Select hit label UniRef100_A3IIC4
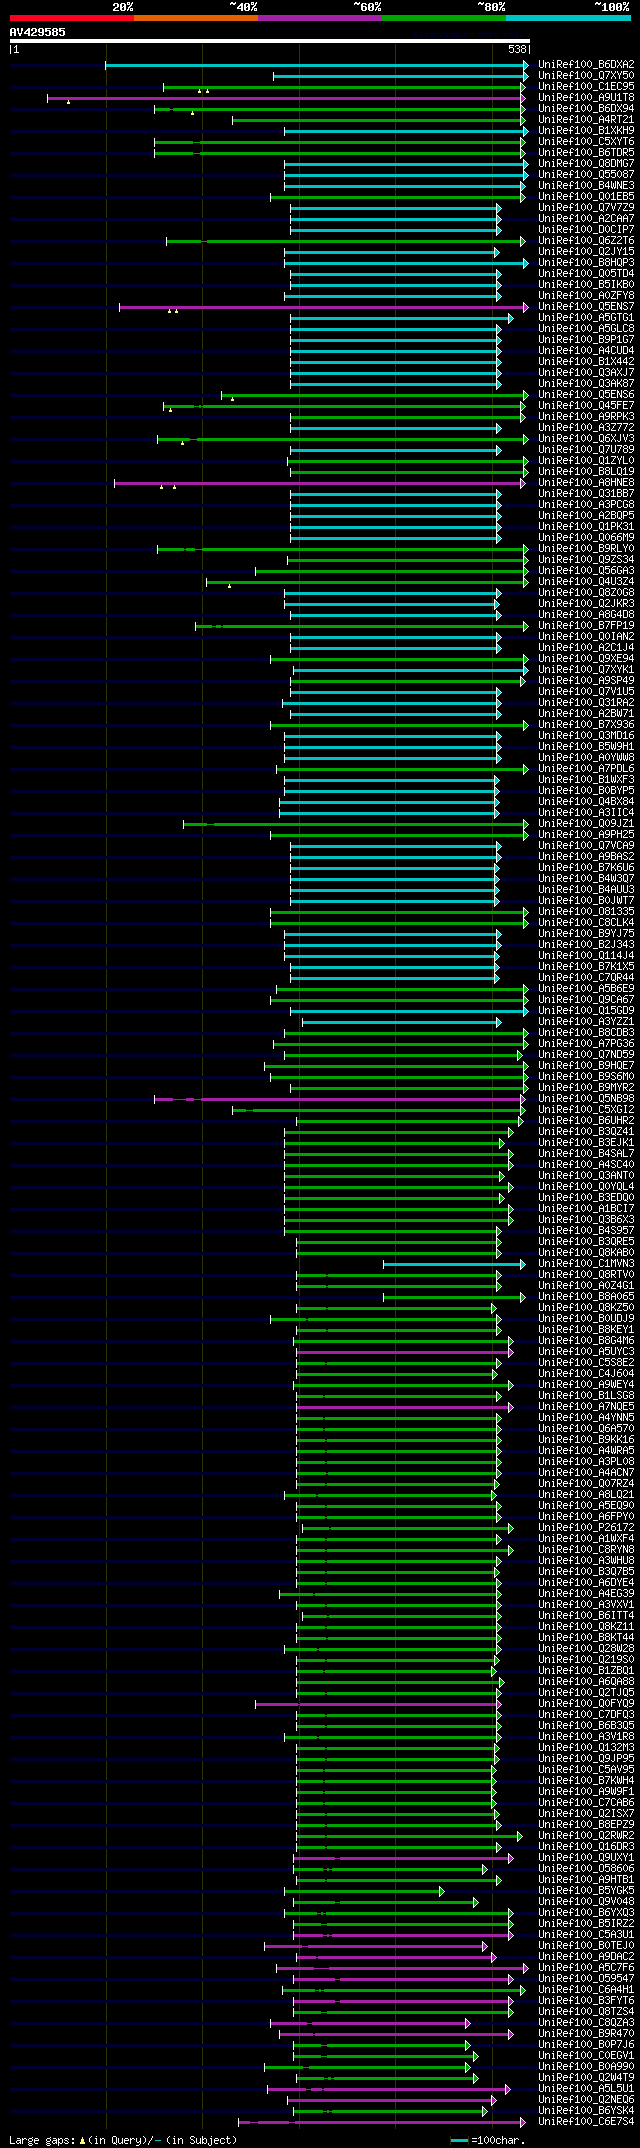Viewport: 640px width, 2148px height. [x=586, y=813]
